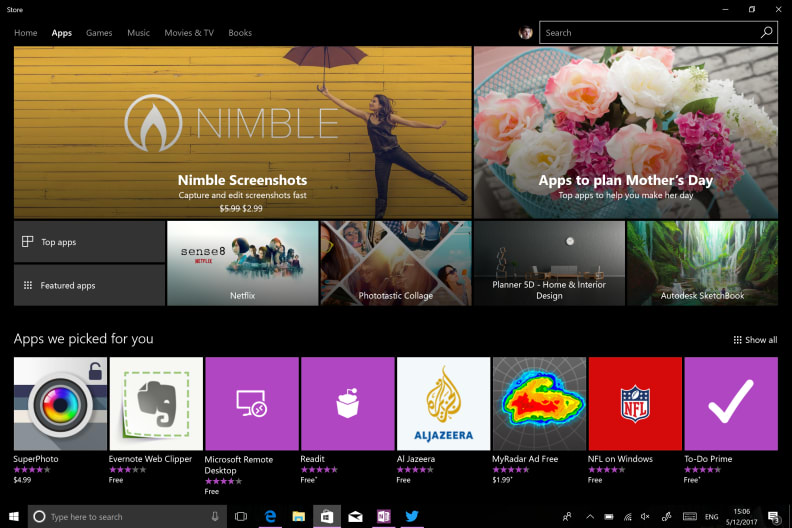
Task: Click the SuperPhoto app name
Action: [x=36, y=459]
